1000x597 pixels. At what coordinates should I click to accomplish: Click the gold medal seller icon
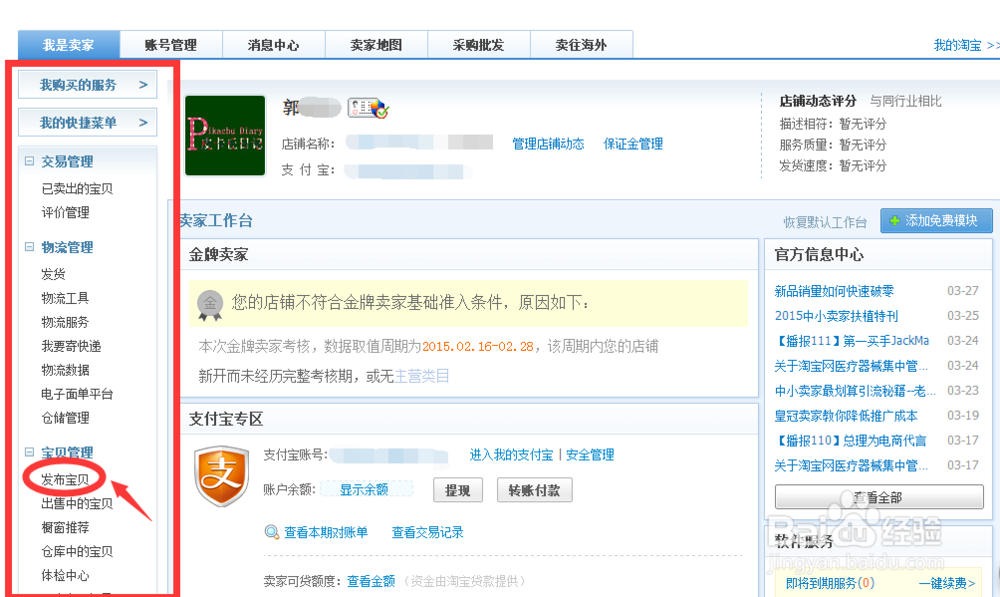pyautogui.click(x=210, y=305)
